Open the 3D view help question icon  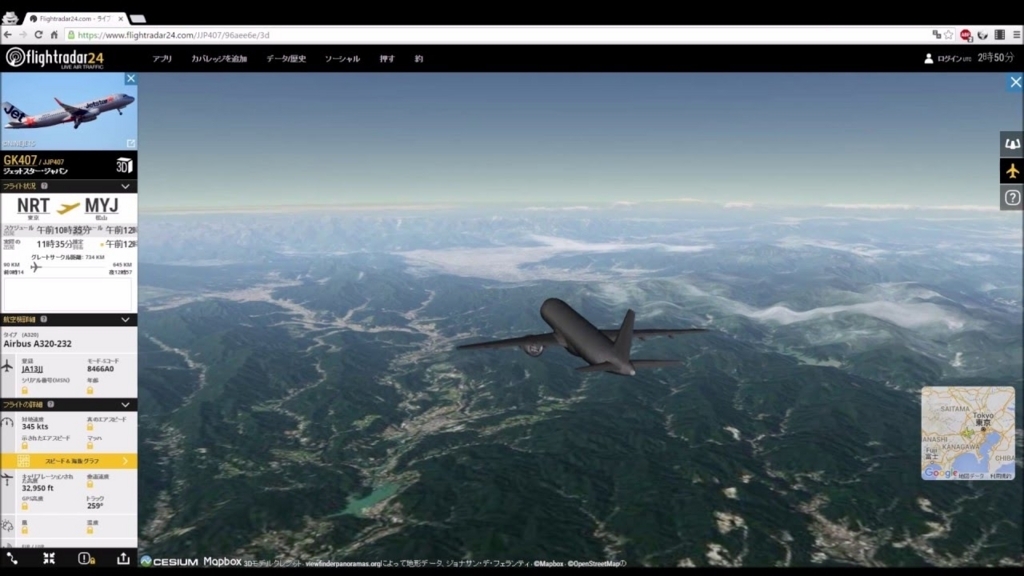click(1012, 198)
